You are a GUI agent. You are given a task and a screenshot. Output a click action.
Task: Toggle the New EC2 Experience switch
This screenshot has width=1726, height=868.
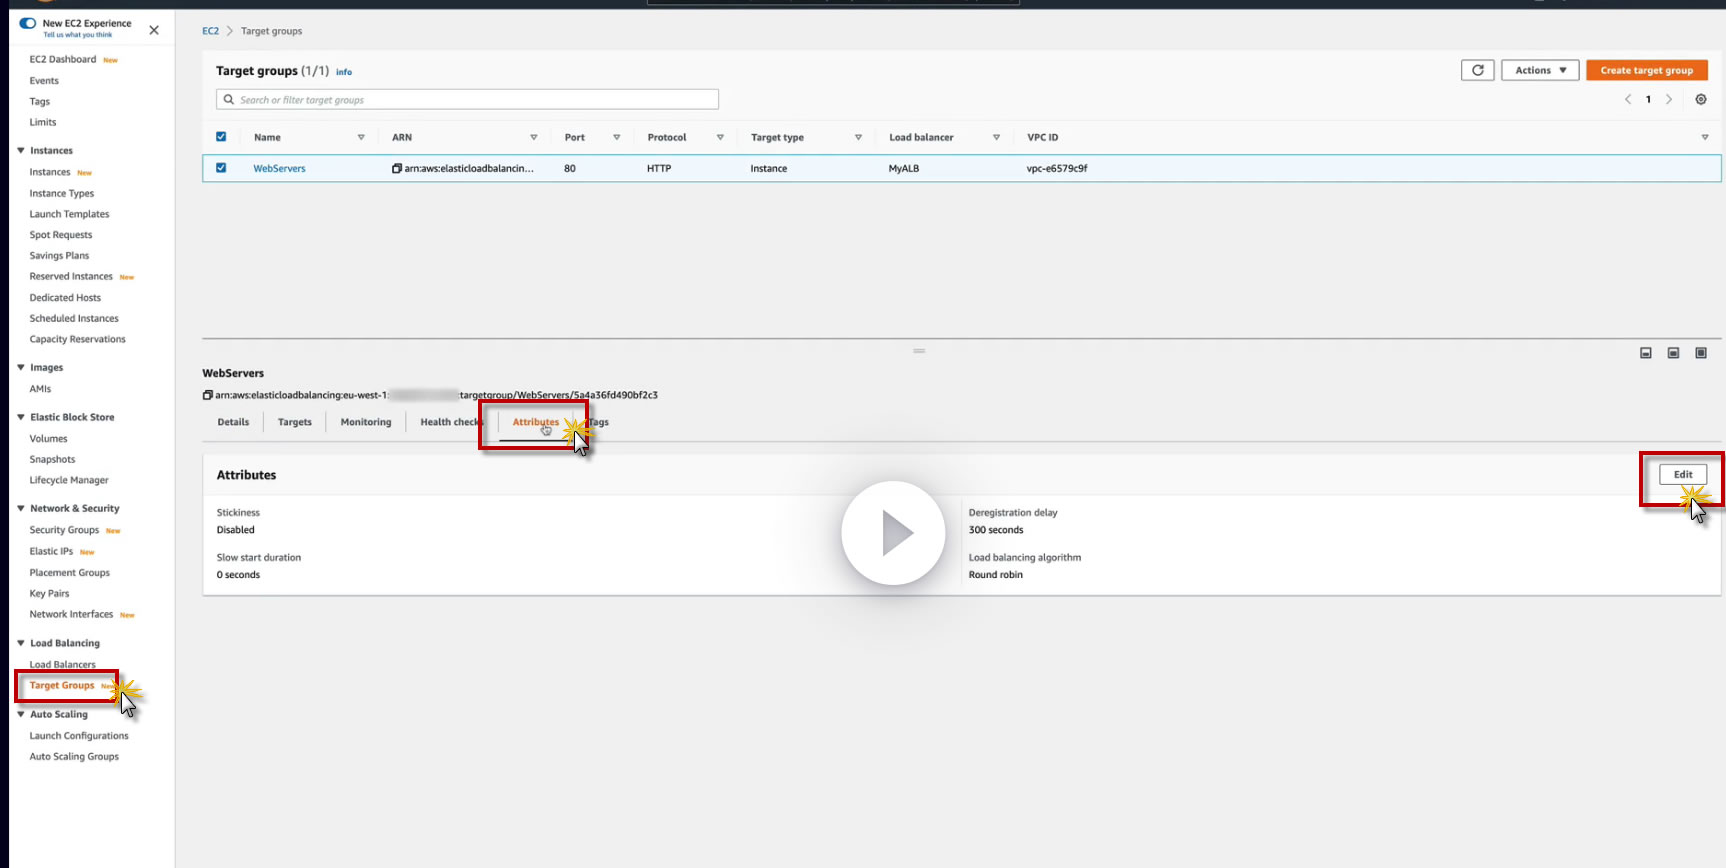coord(28,23)
